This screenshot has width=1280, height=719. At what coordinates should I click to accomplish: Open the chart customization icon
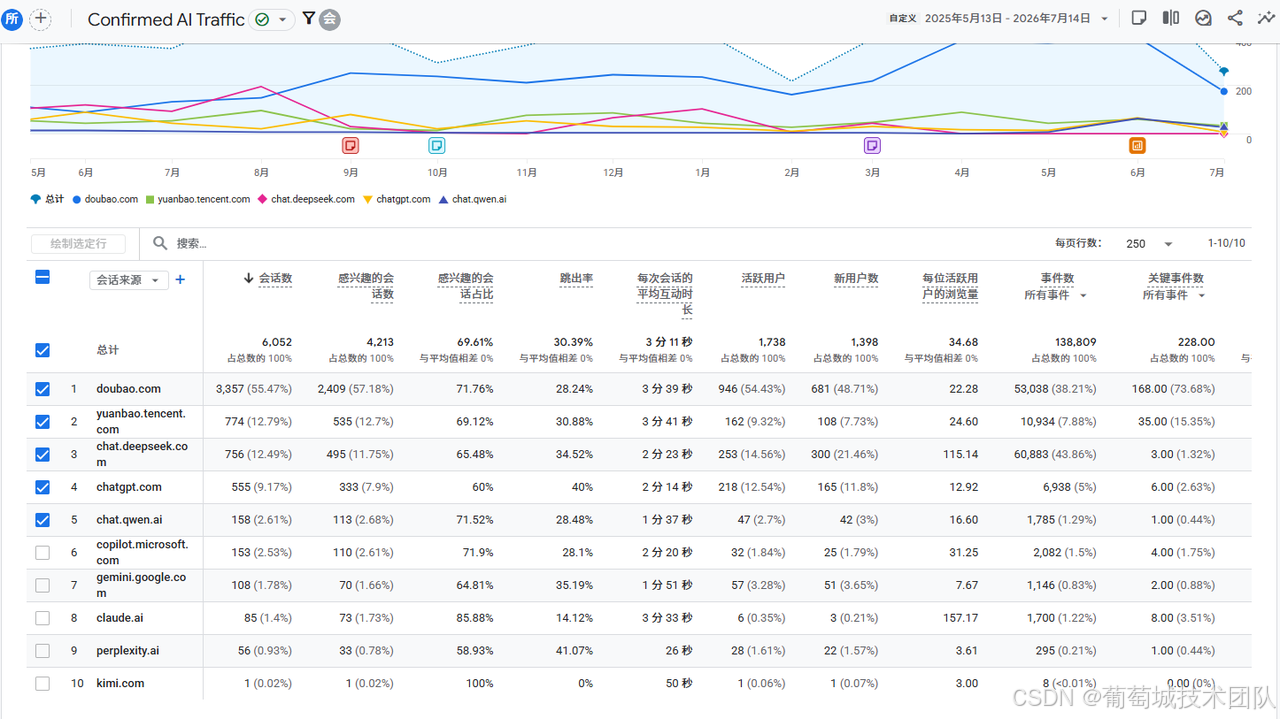pos(1203,18)
